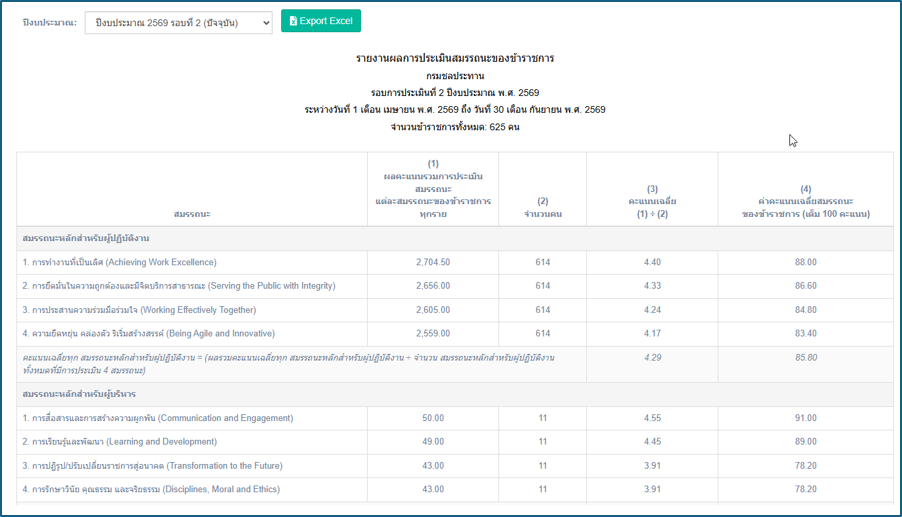Click percentage value 91.00
Image resolution: width=902 pixels, height=517 pixels.
(x=806, y=418)
